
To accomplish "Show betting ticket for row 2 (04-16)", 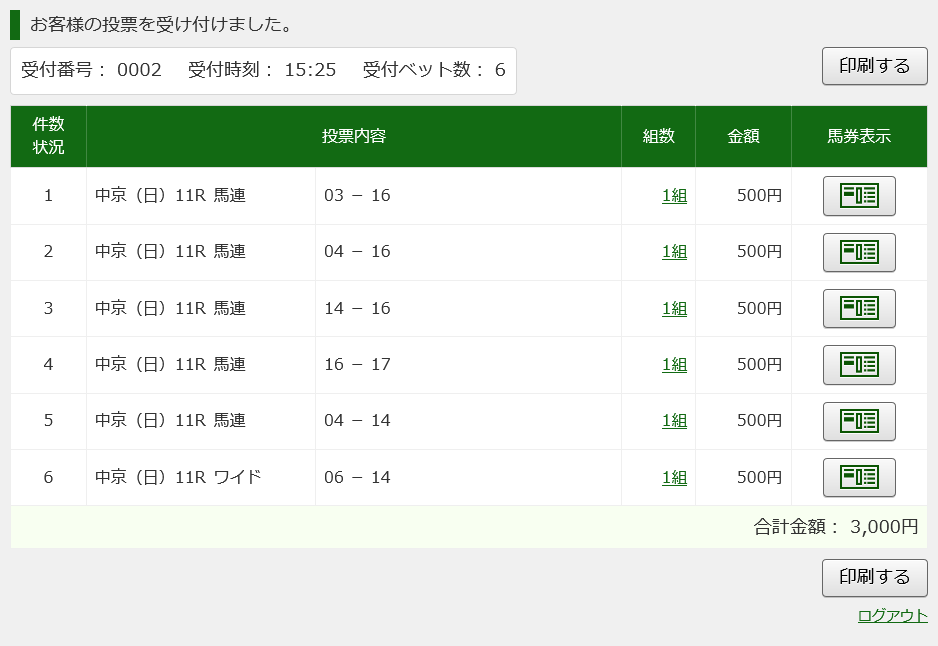I will pos(859,252).
